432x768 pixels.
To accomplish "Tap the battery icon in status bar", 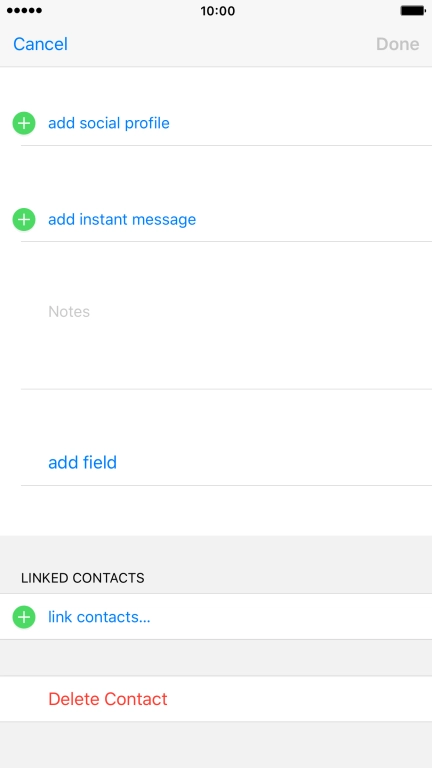I will [x=412, y=11].
